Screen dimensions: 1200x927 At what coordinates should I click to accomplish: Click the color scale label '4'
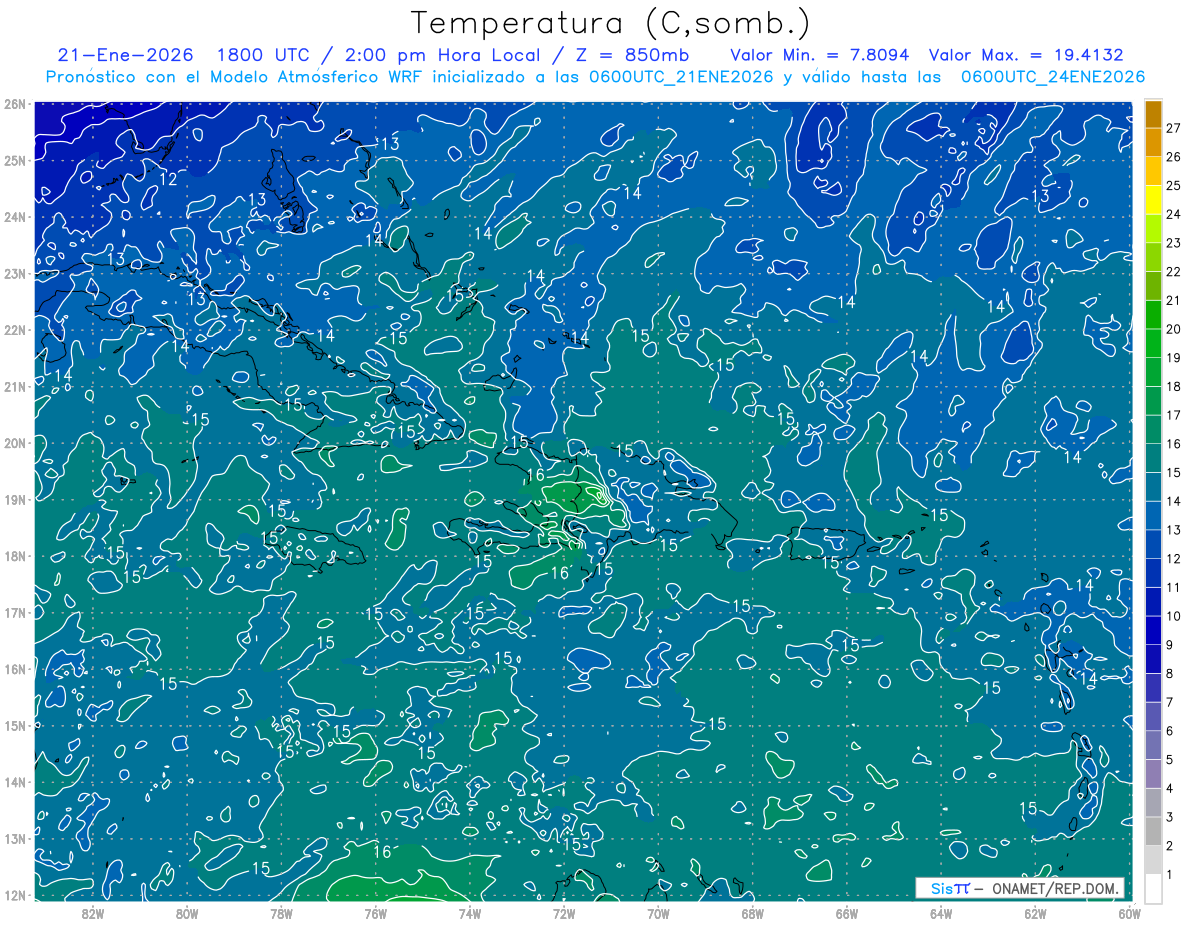(1170, 789)
